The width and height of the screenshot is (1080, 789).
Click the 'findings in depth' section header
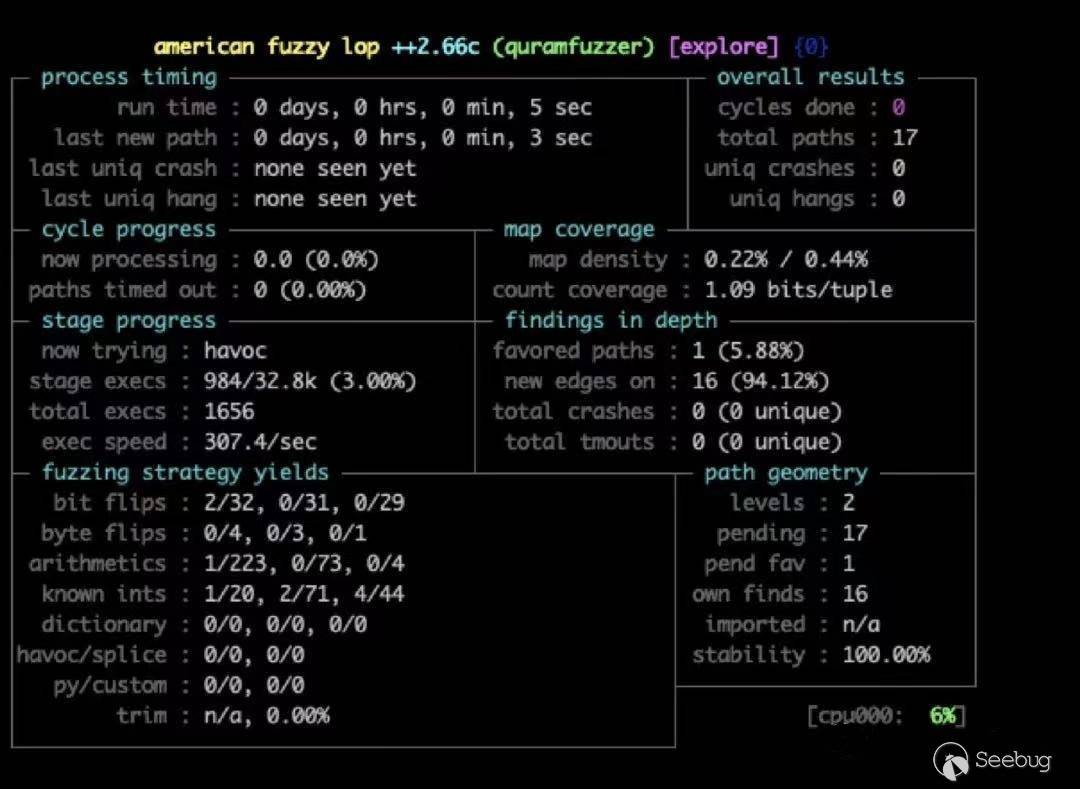click(x=611, y=320)
